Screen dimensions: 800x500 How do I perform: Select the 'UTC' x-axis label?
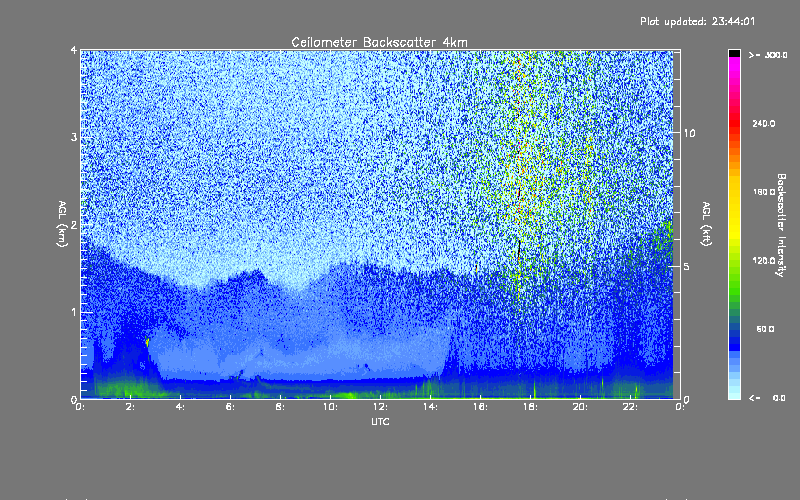click(x=380, y=421)
